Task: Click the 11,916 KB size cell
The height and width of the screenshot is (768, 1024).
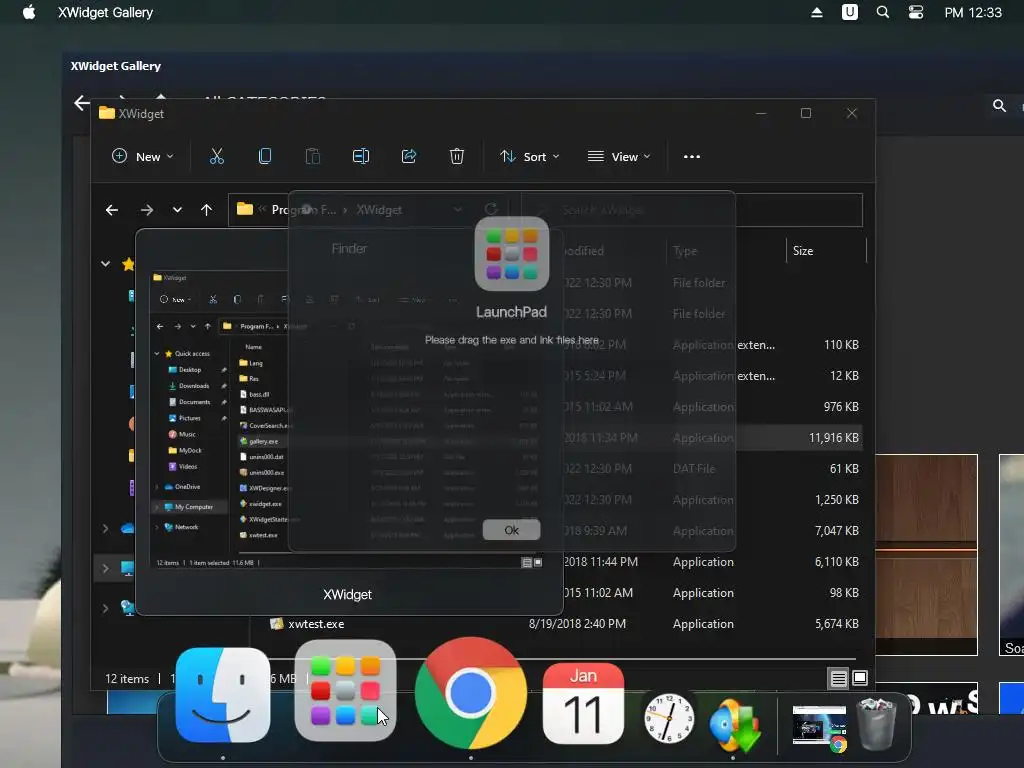Action: (x=833, y=438)
